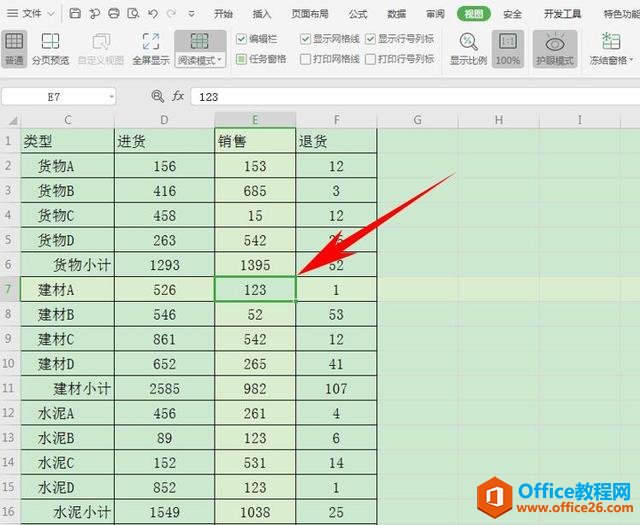The height and width of the screenshot is (525, 640).
Task: Open the quick access toolbar customize dropdown
Action: [191, 14]
